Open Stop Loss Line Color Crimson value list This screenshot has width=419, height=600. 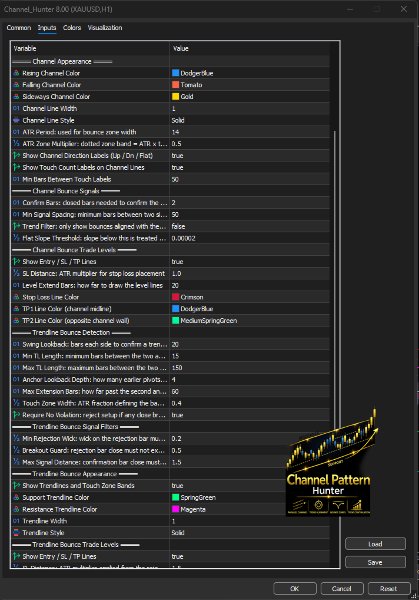249,297
